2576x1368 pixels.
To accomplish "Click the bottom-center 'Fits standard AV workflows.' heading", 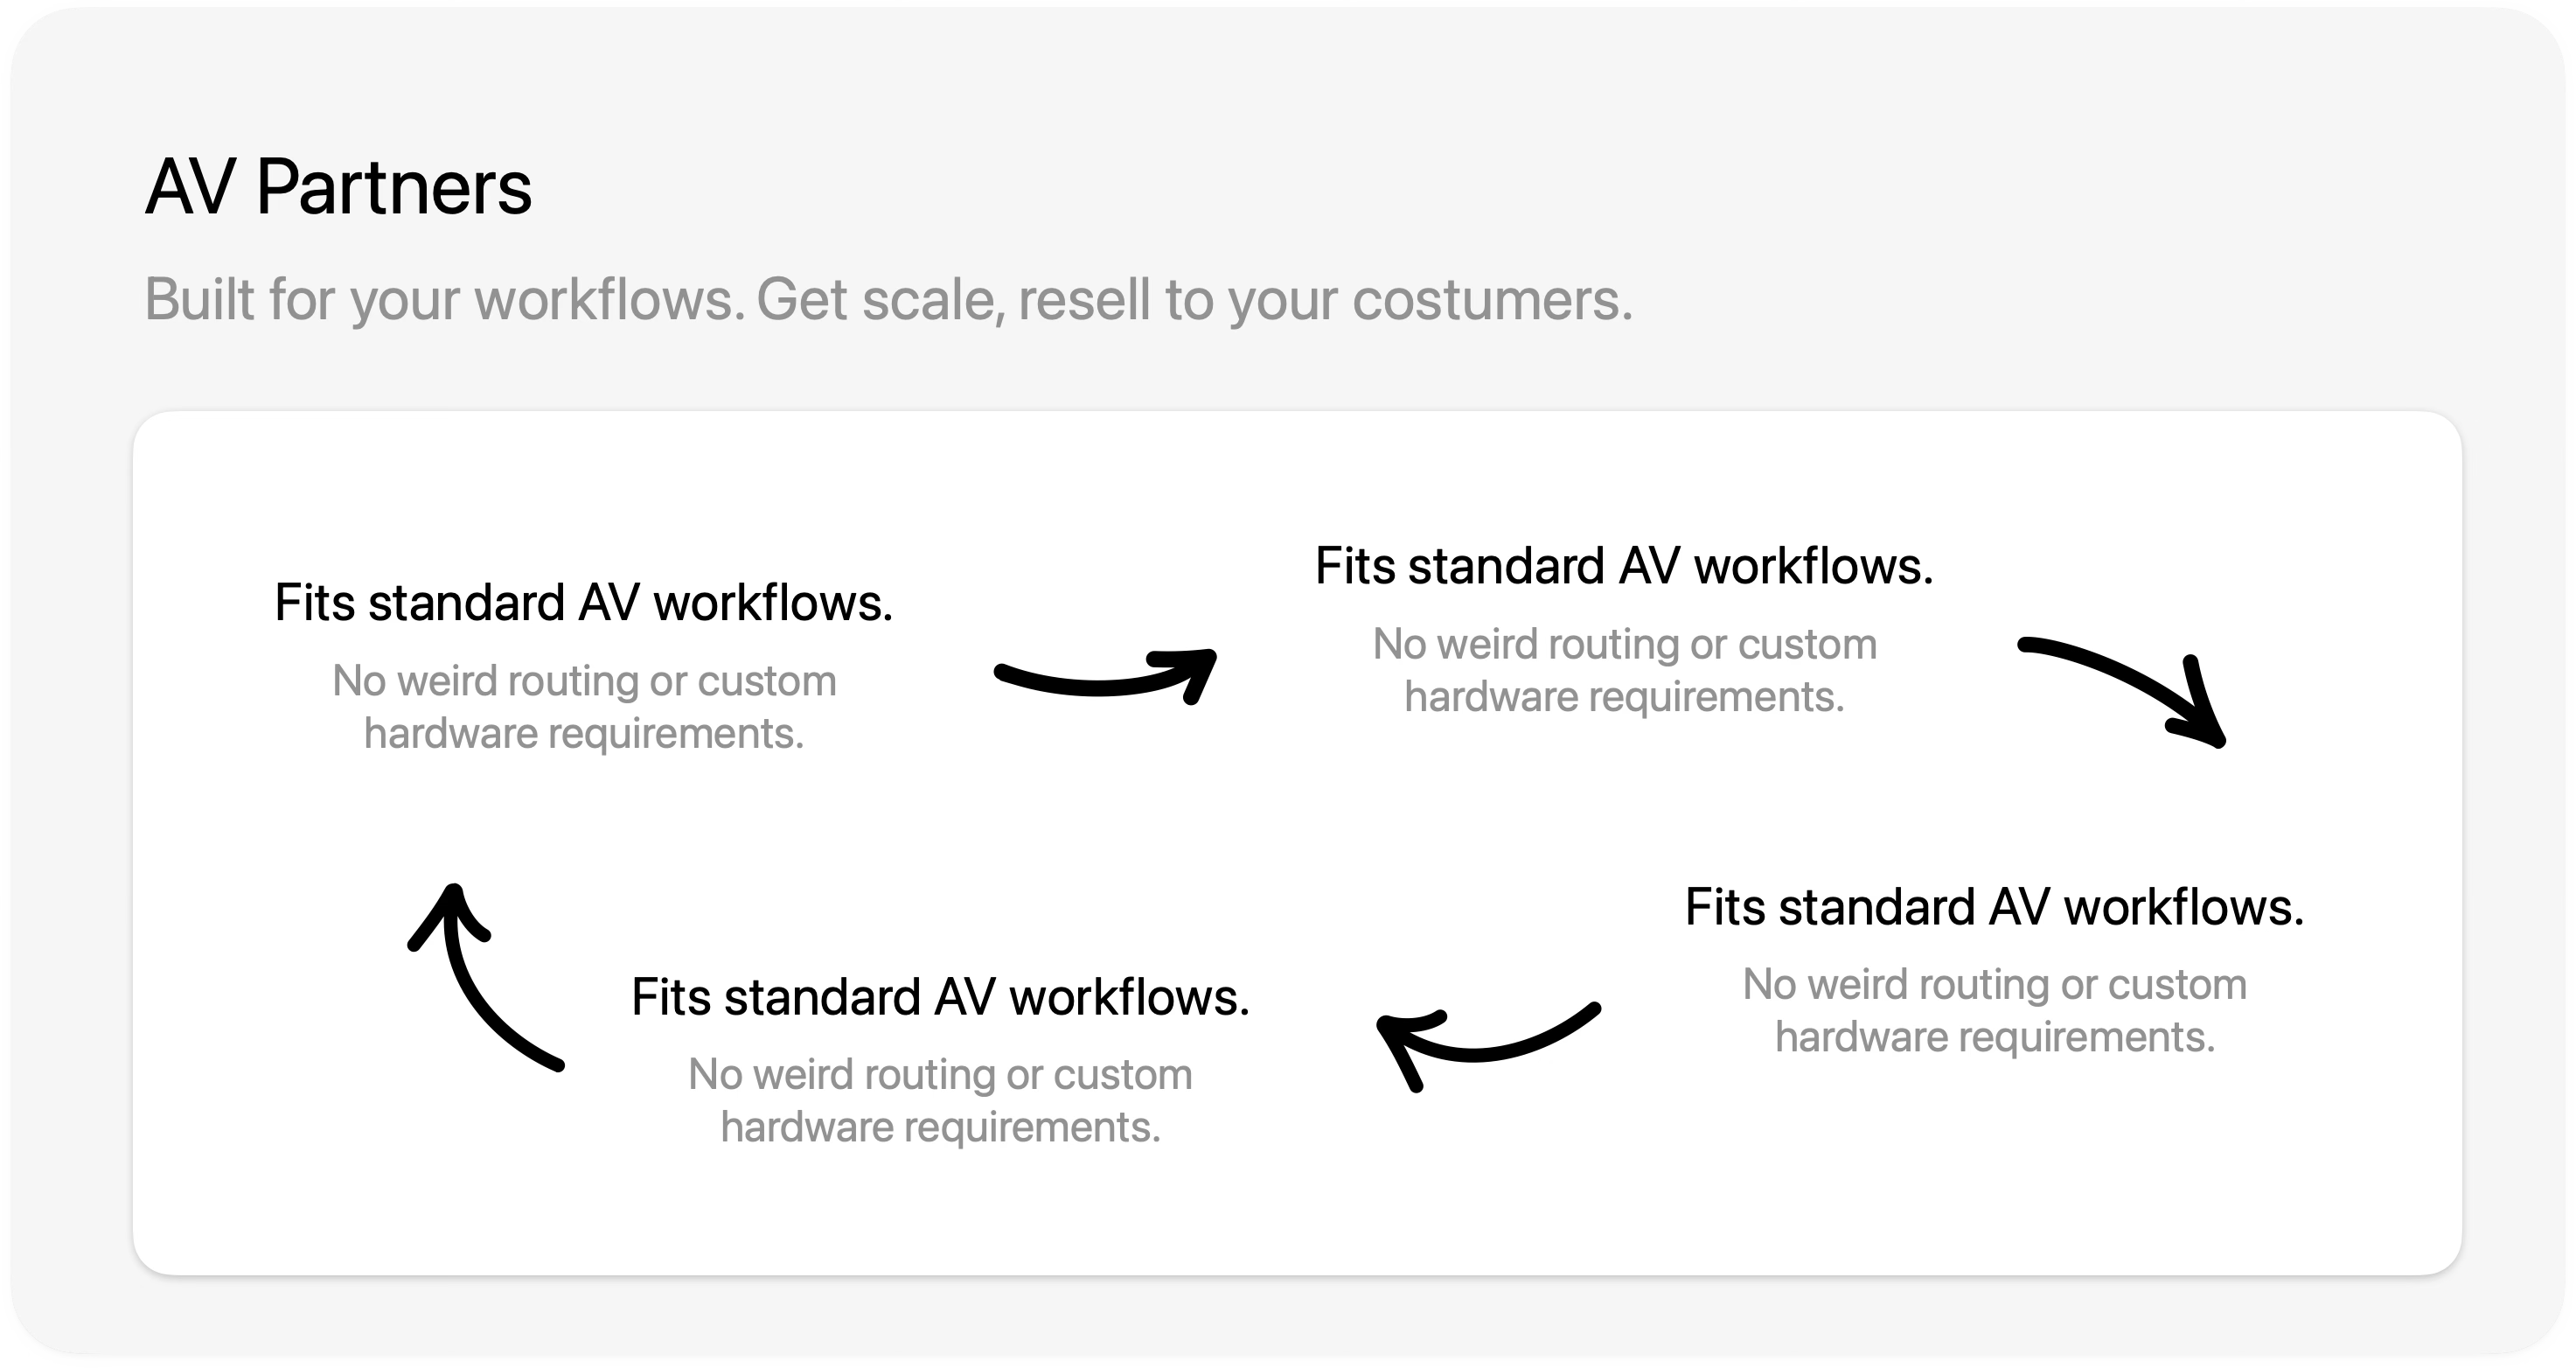I will coord(940,997).
